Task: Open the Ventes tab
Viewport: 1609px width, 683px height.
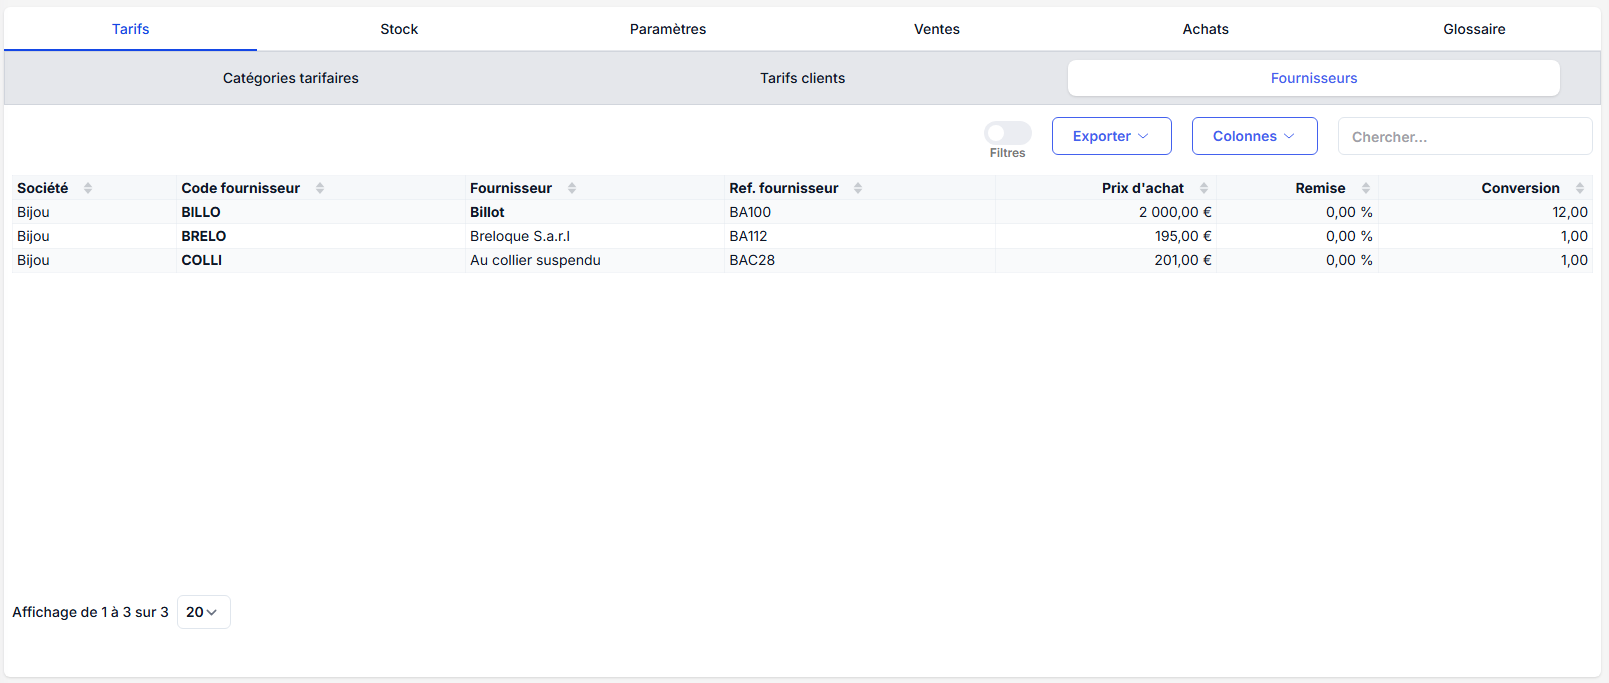Action: click(936, 29)
